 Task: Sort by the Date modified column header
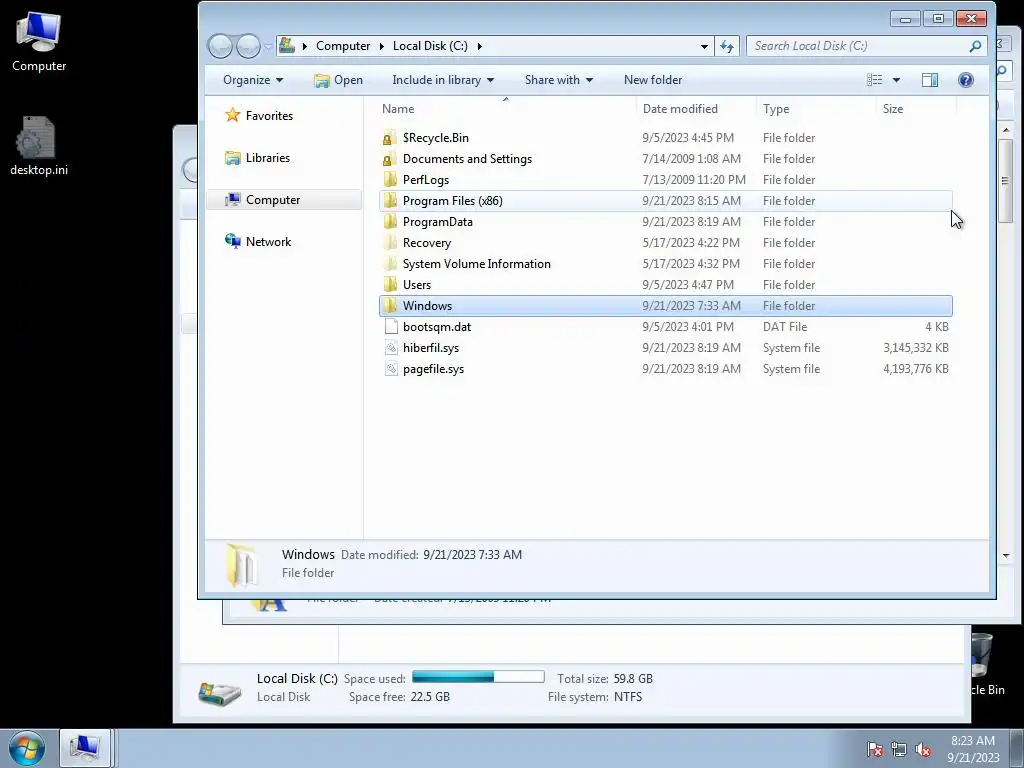click(x=696, y=109)
